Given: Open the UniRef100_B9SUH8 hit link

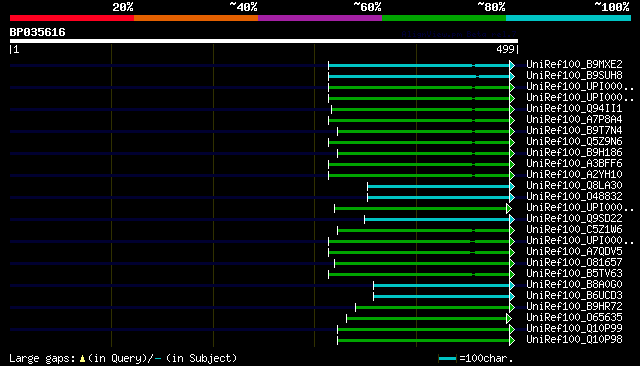Looking at the screenshot, I should pos(574,75).
